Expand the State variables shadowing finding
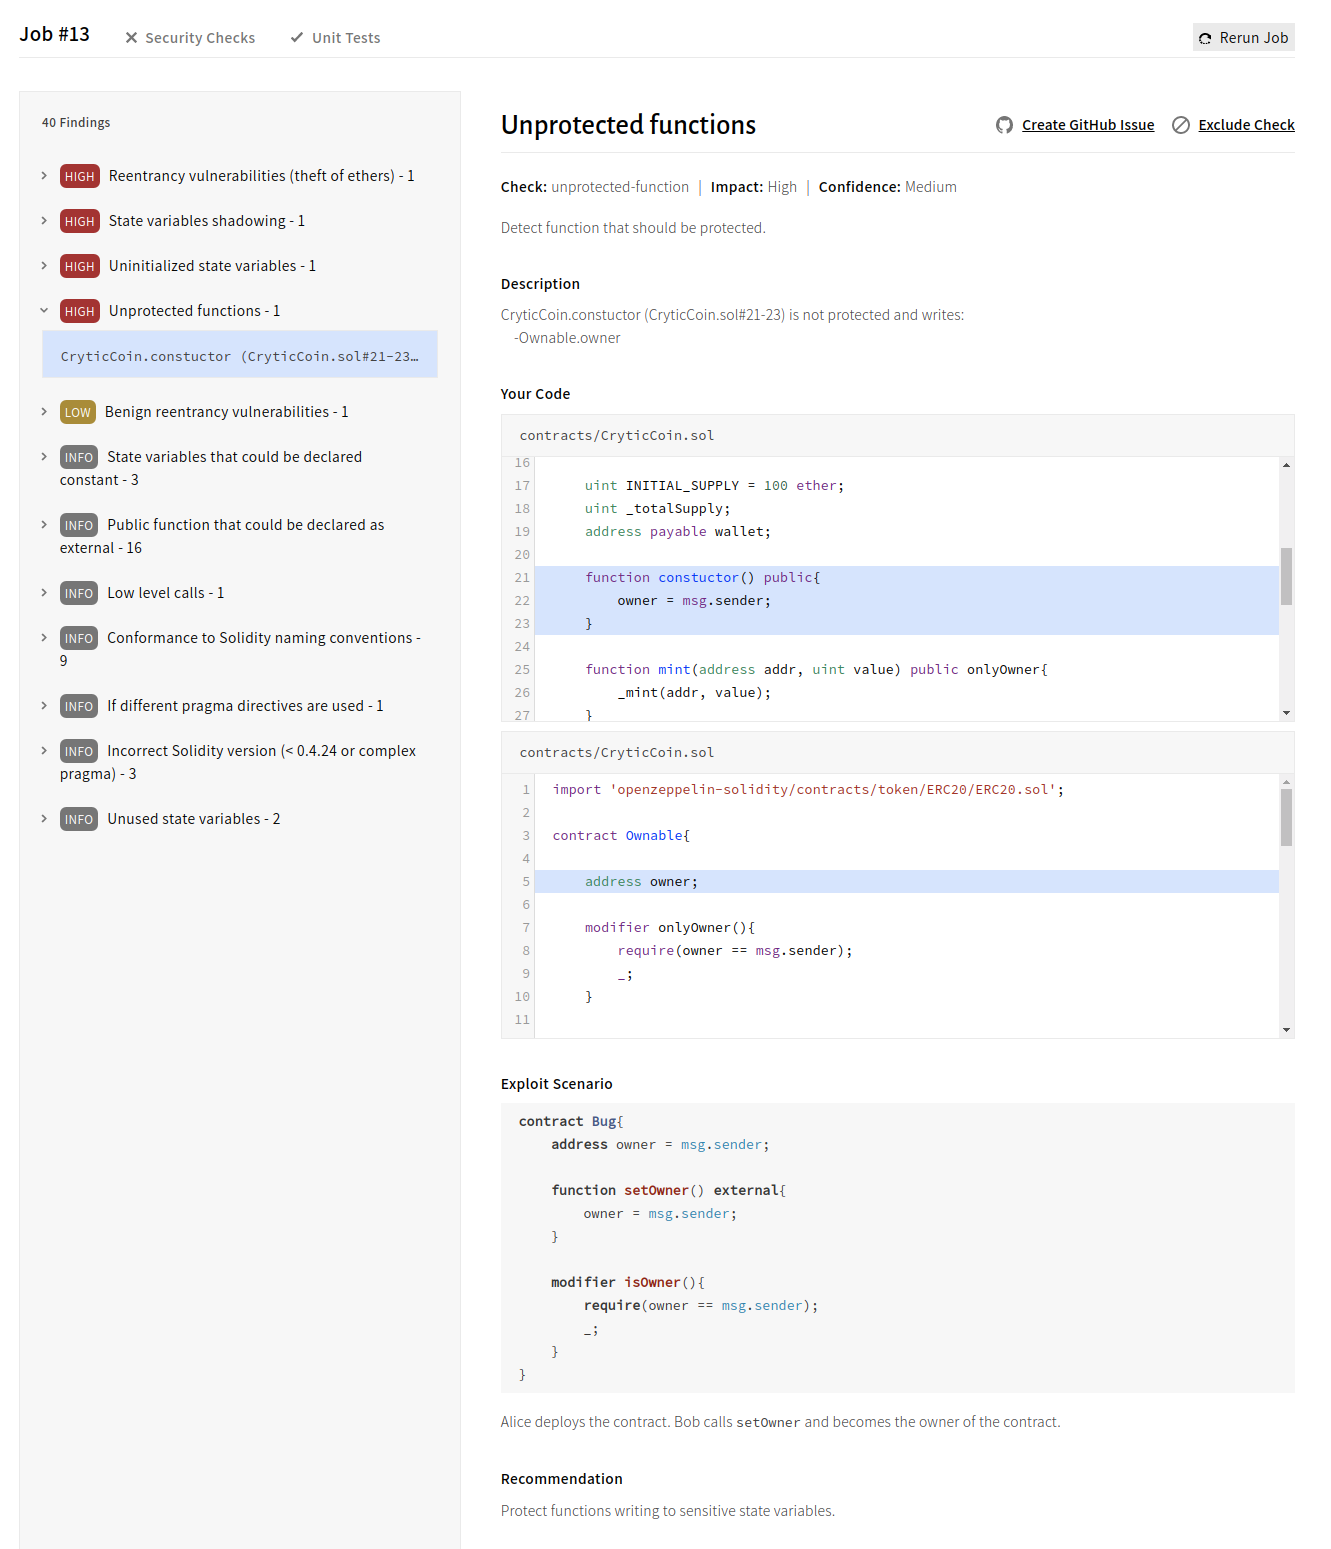 (44, 221)
